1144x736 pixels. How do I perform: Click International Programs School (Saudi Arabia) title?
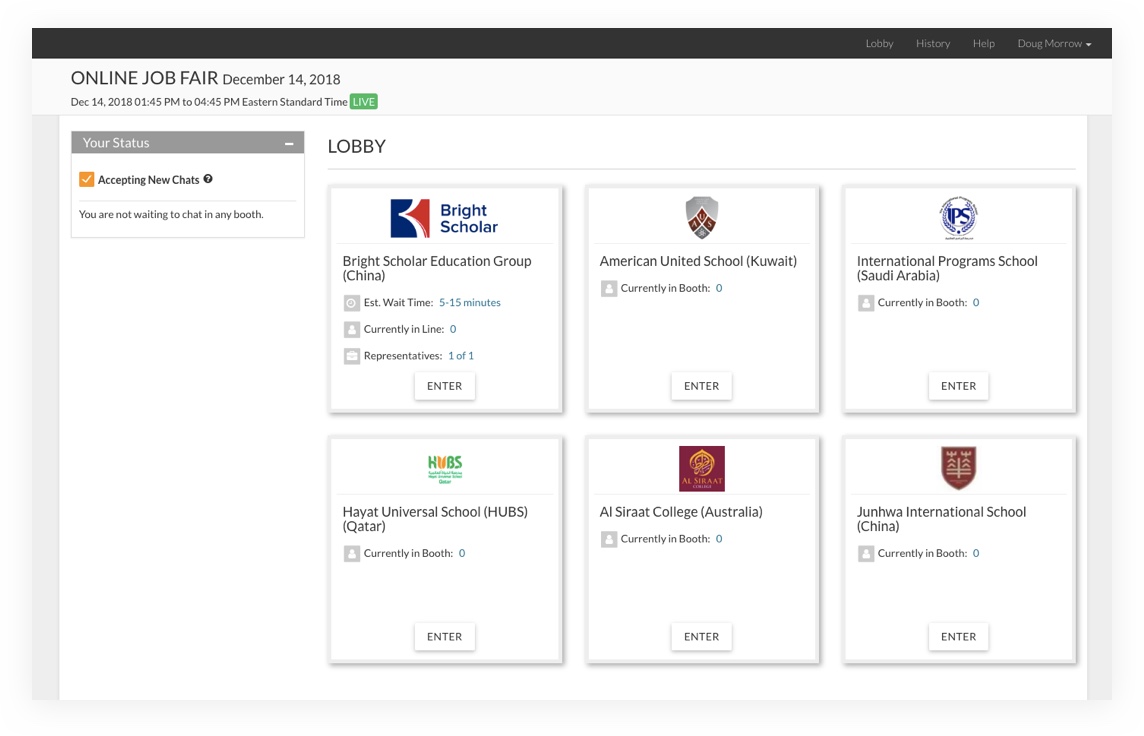click(947, 268)
